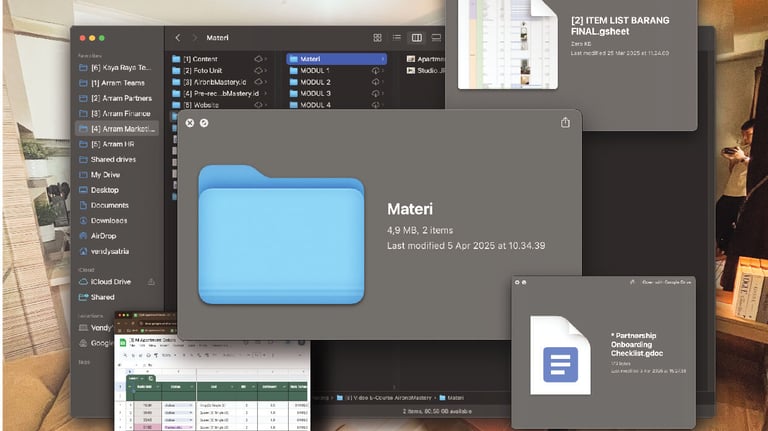Select the [4] Pre-rec...bMastery.id folder
The image size is (768, 431).
[x=221, y=93]
